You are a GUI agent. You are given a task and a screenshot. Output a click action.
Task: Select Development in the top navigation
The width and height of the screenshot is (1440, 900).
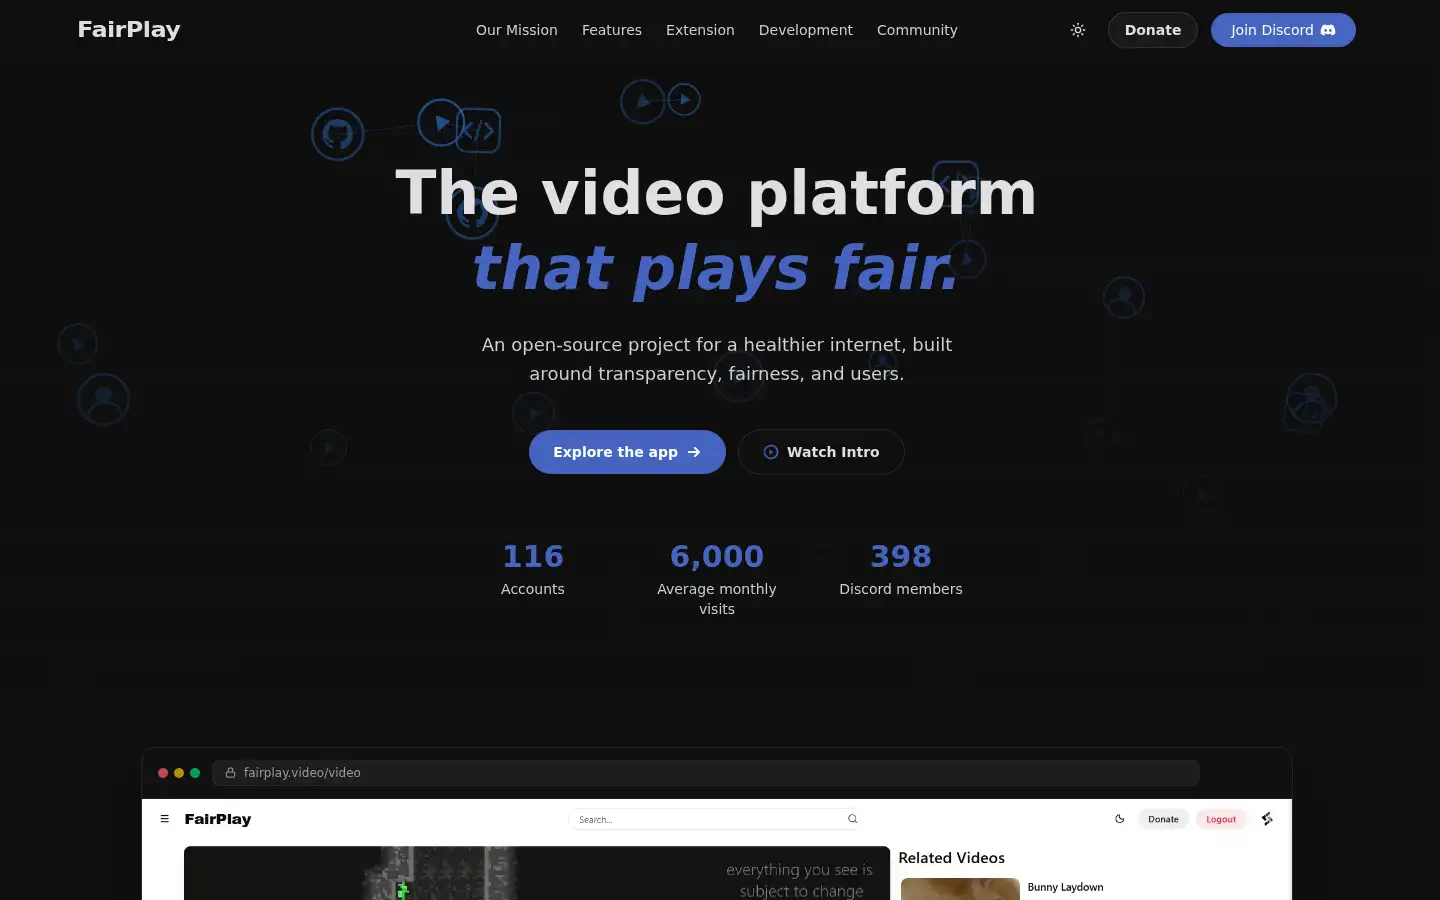click(806, 30)
